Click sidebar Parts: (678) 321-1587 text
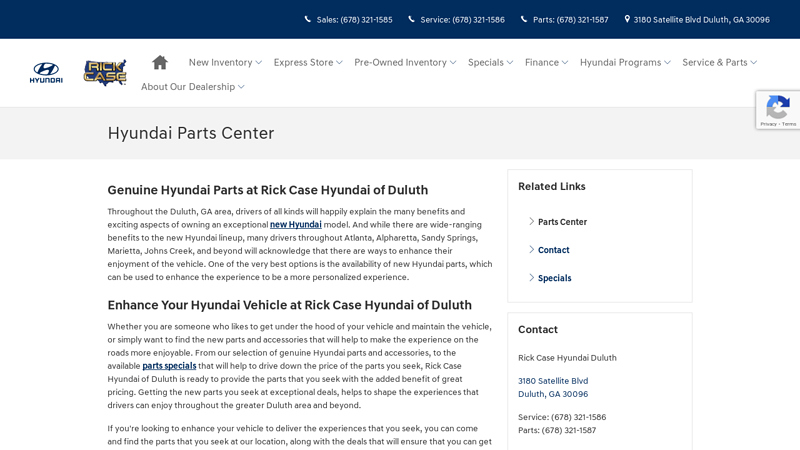The image size is (800, 450). [557, 430]
